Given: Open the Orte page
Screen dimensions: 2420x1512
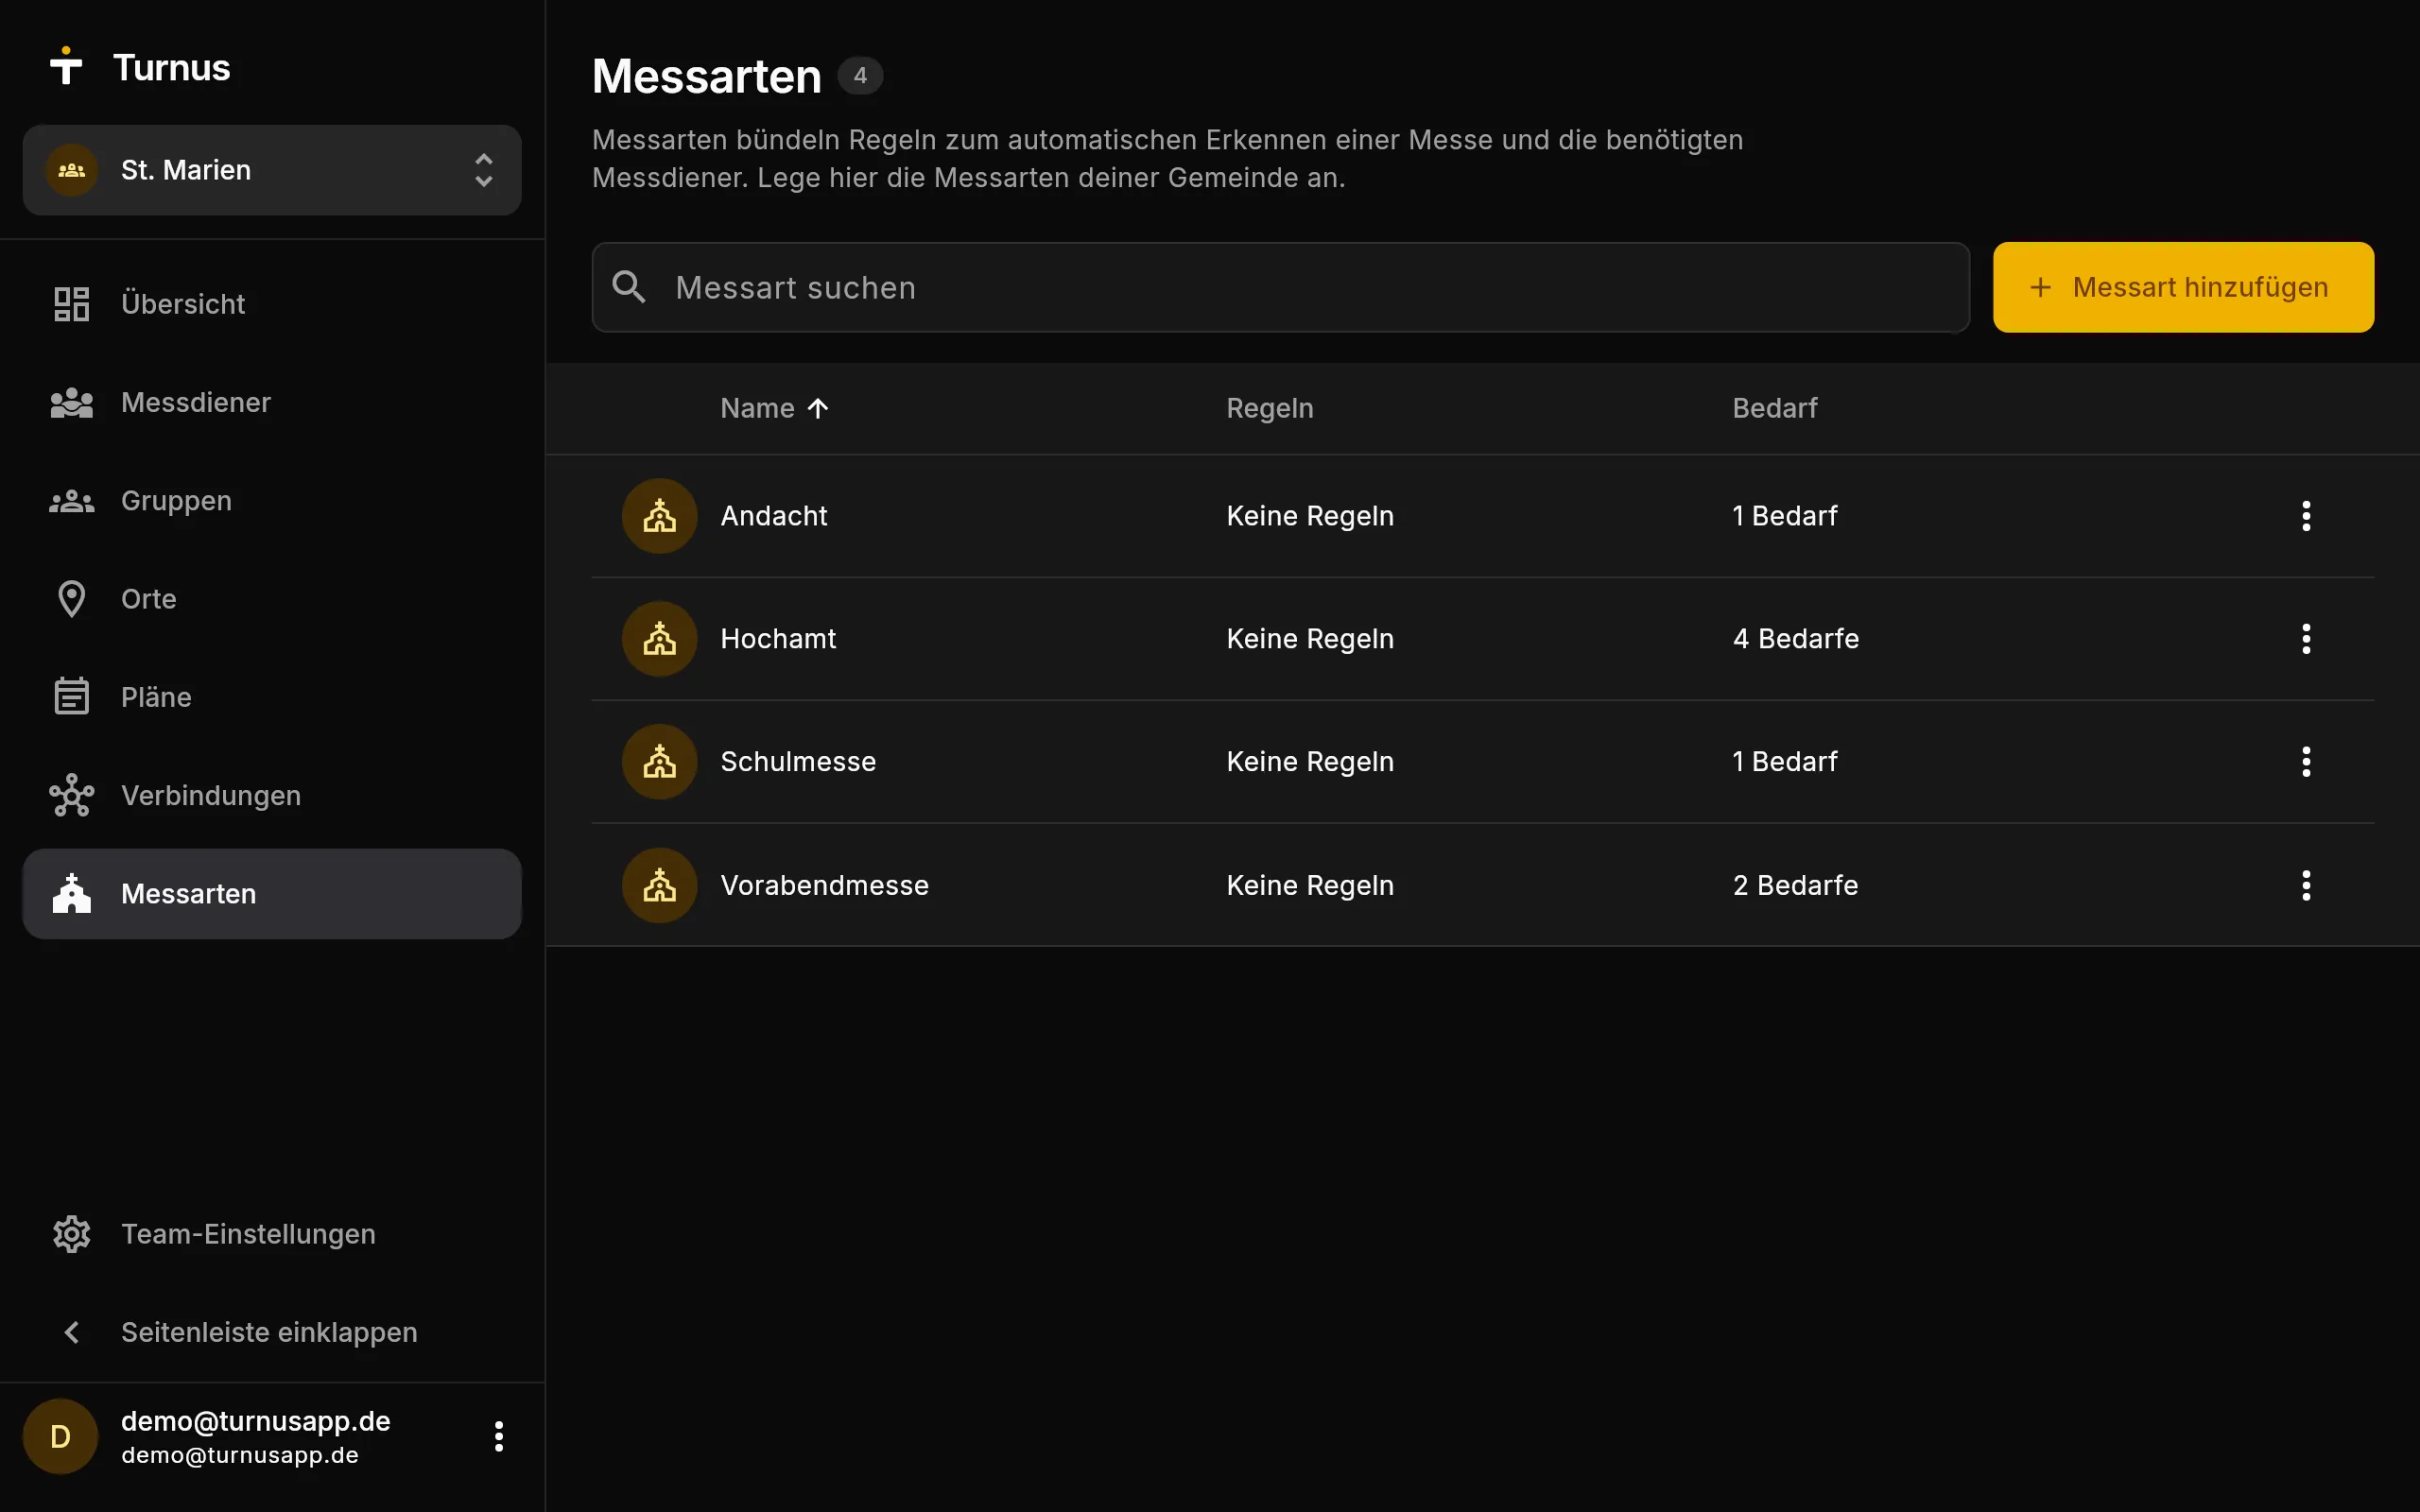Looking at the screenshot, I should tap(272, 599).
